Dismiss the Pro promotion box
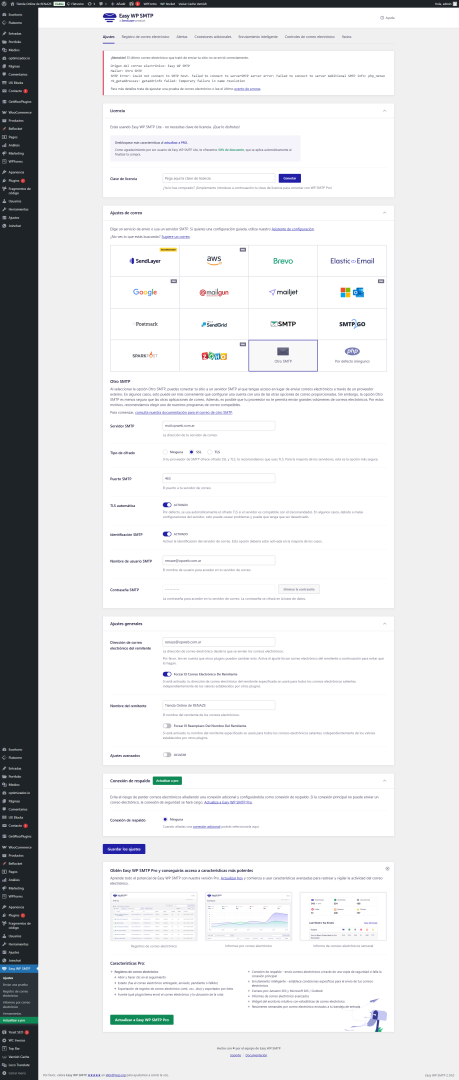This screenshot has height=1080, width=459. [x=387, y=869]
